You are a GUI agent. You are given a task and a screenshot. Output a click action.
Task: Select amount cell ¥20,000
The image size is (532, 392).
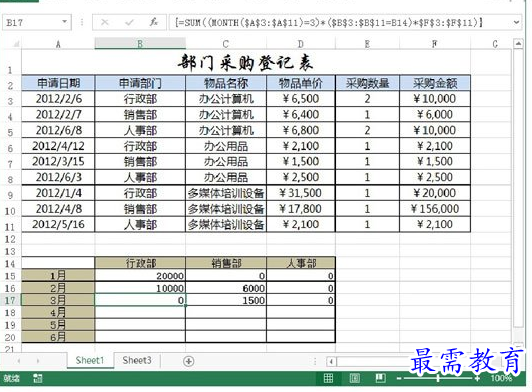click(435, 193)
